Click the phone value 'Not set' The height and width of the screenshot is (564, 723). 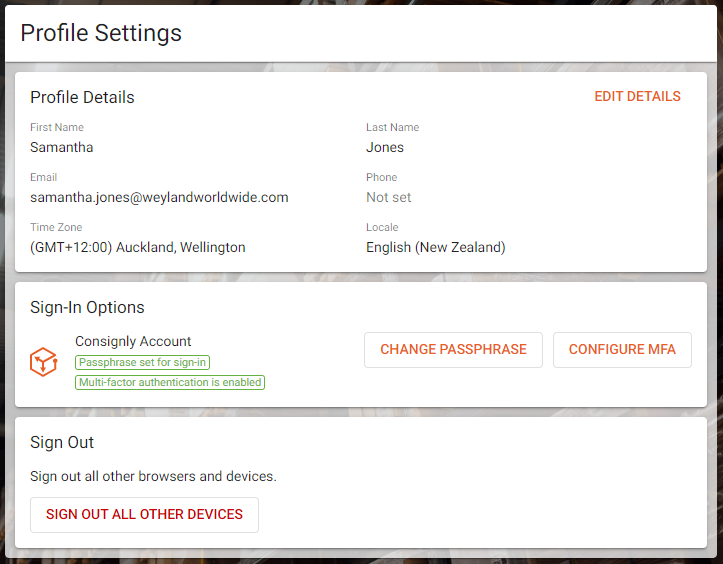(x=388, y=198)
